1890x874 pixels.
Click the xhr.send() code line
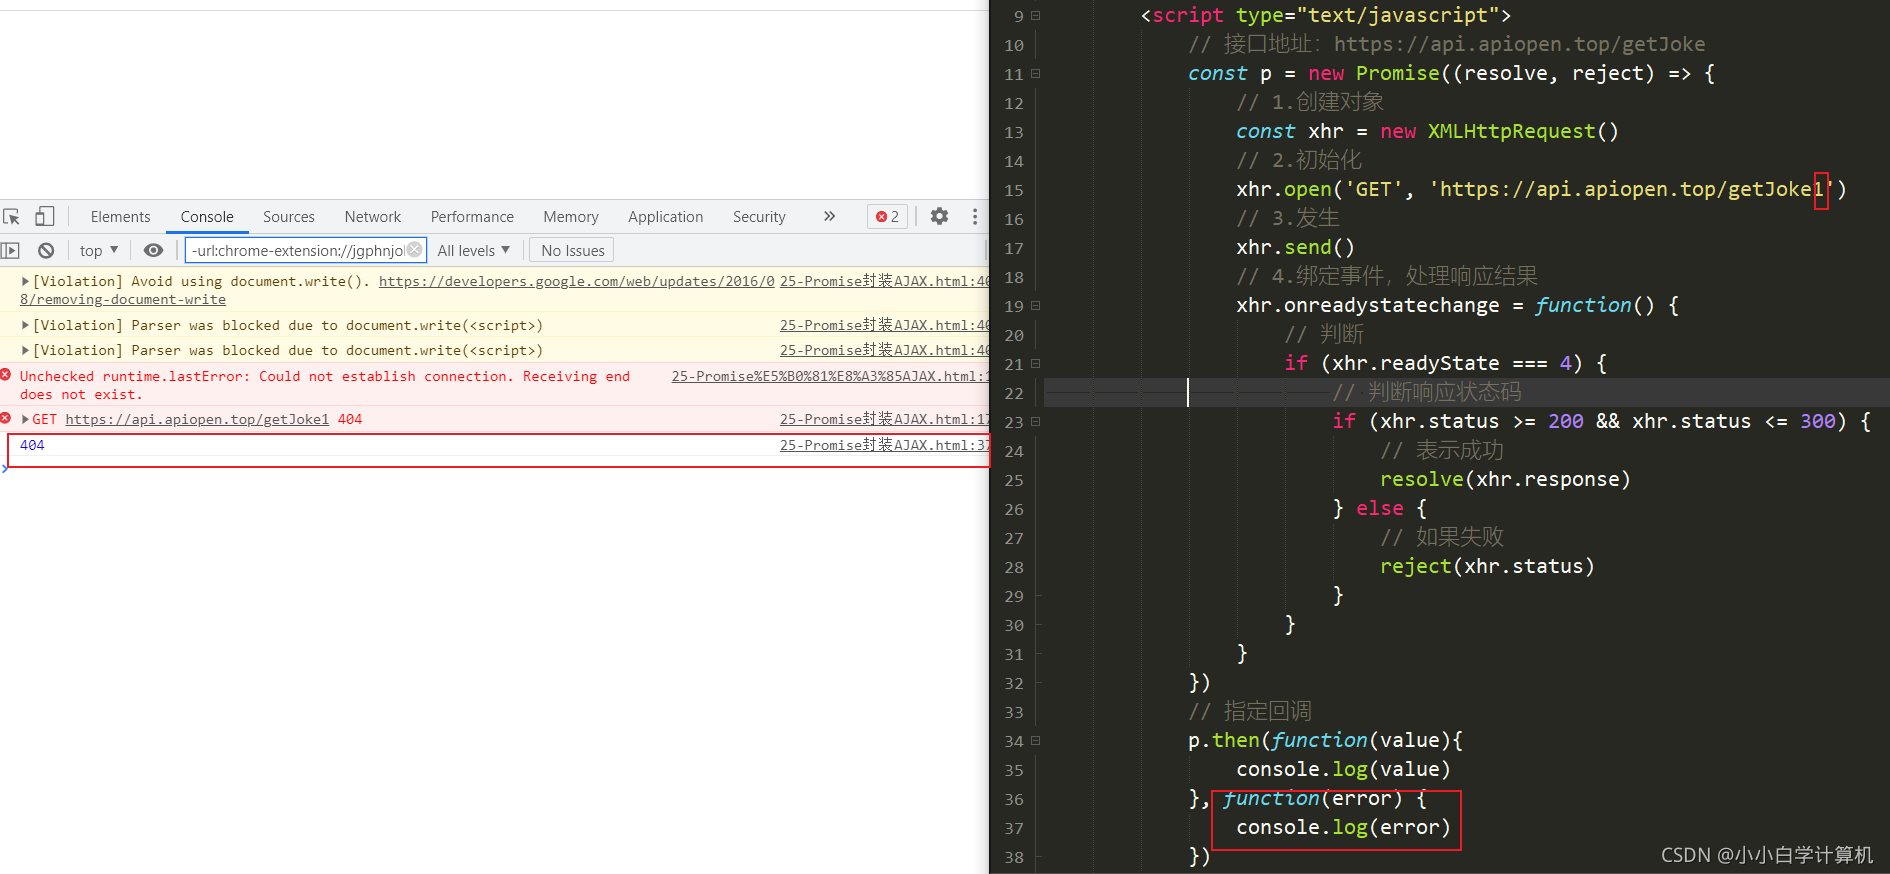pos(1295,247)
